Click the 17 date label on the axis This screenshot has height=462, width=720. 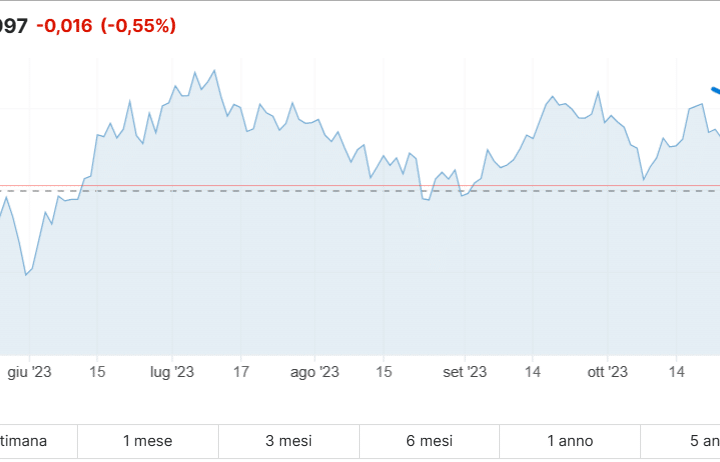[x=240, y=372]
